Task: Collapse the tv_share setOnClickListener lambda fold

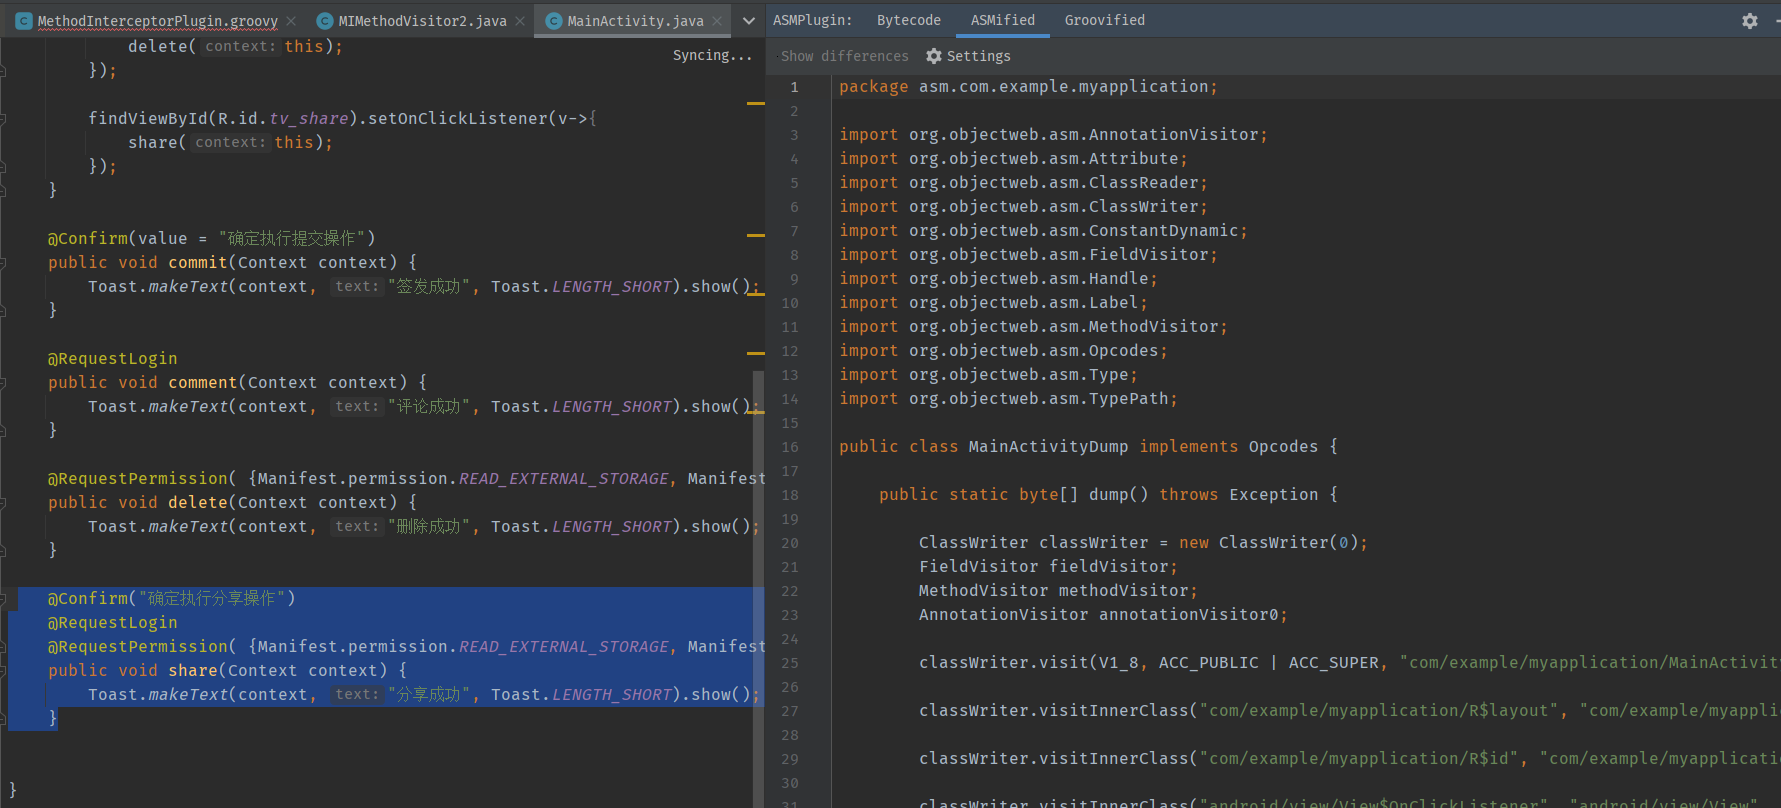Action: tap(4, 119)
